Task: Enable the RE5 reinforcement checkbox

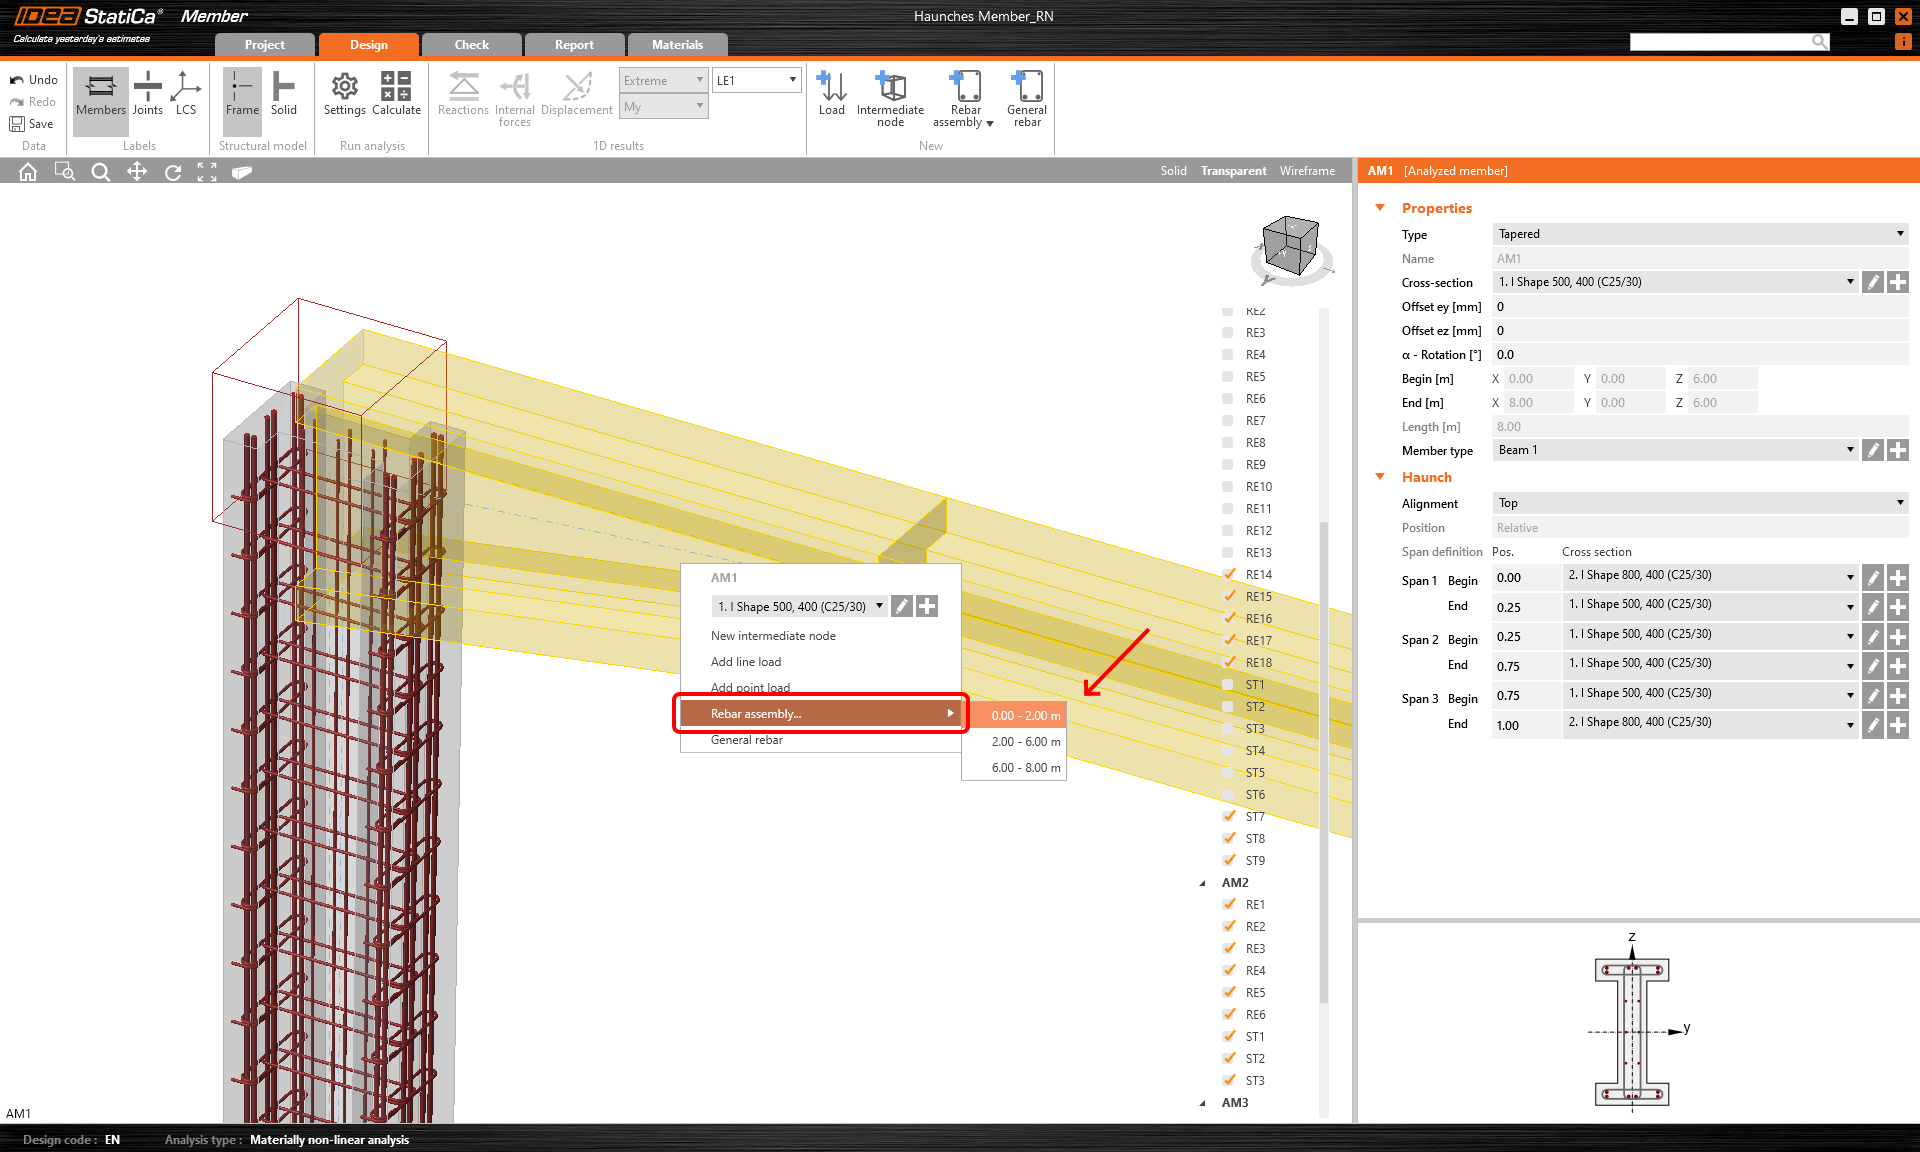Action: (1228, 377)
